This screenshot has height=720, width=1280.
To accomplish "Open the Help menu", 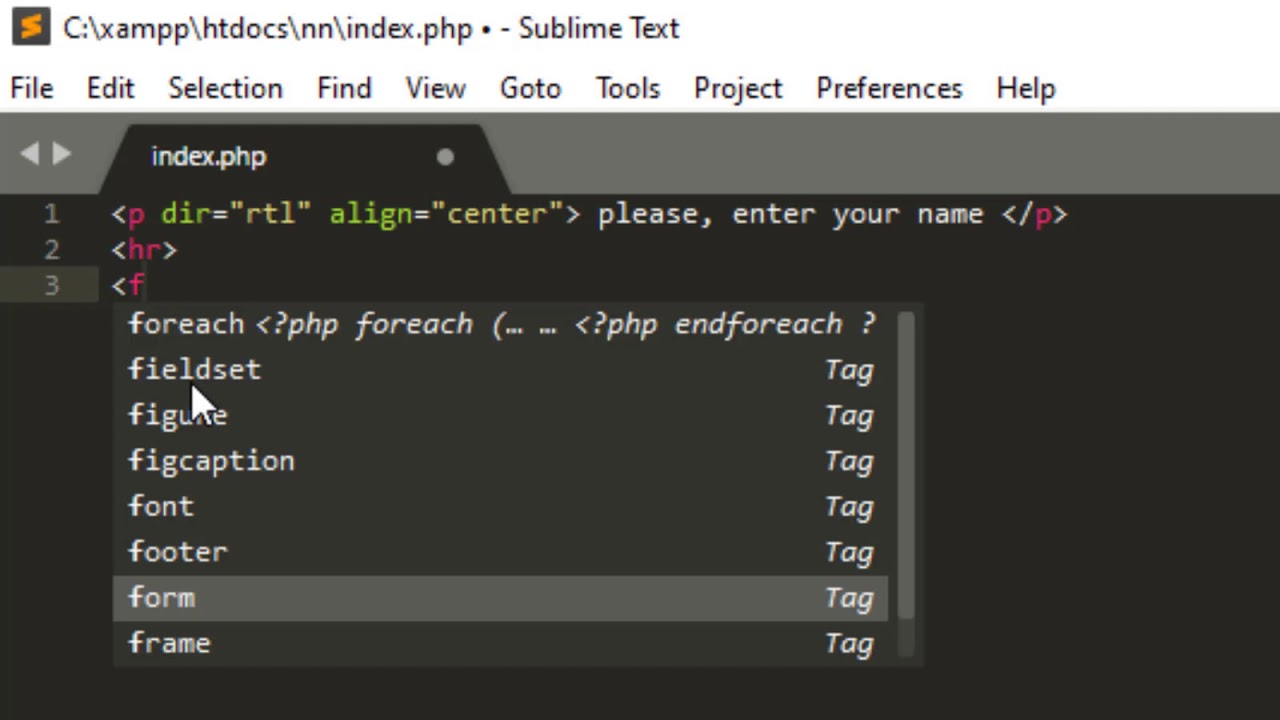I will click(1026, 88).
